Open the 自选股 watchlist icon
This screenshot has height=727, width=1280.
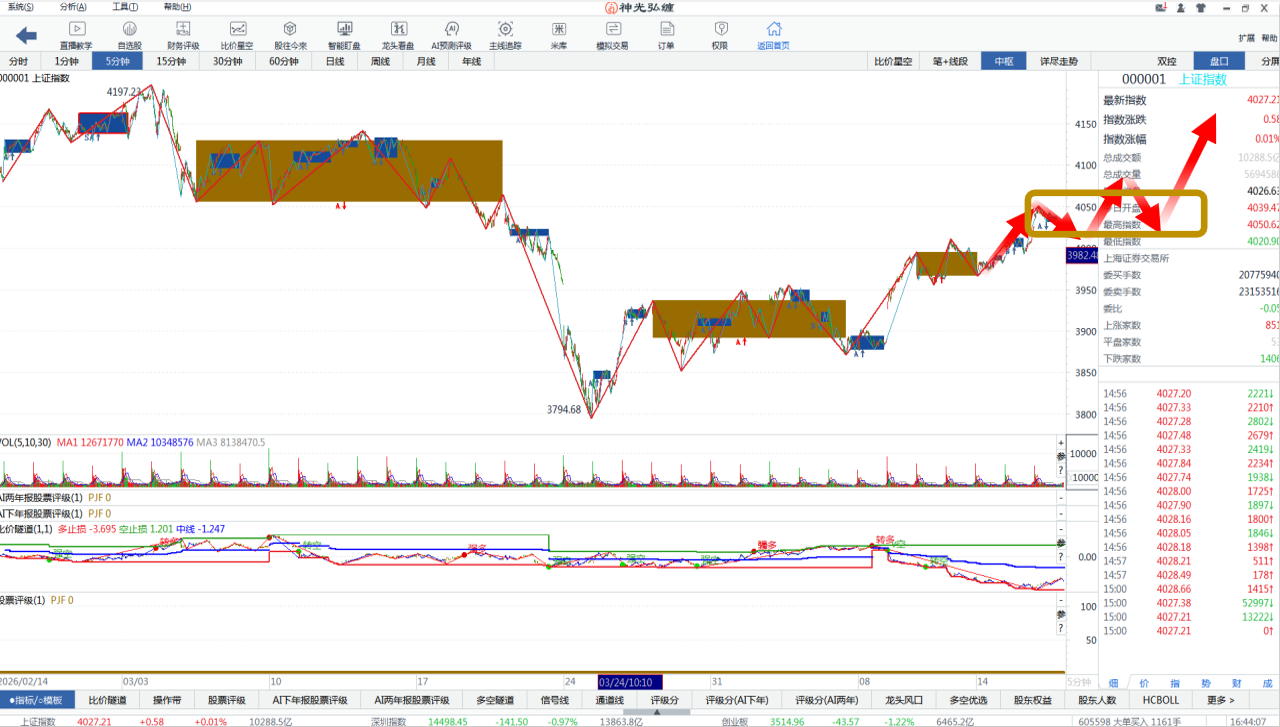130,35
